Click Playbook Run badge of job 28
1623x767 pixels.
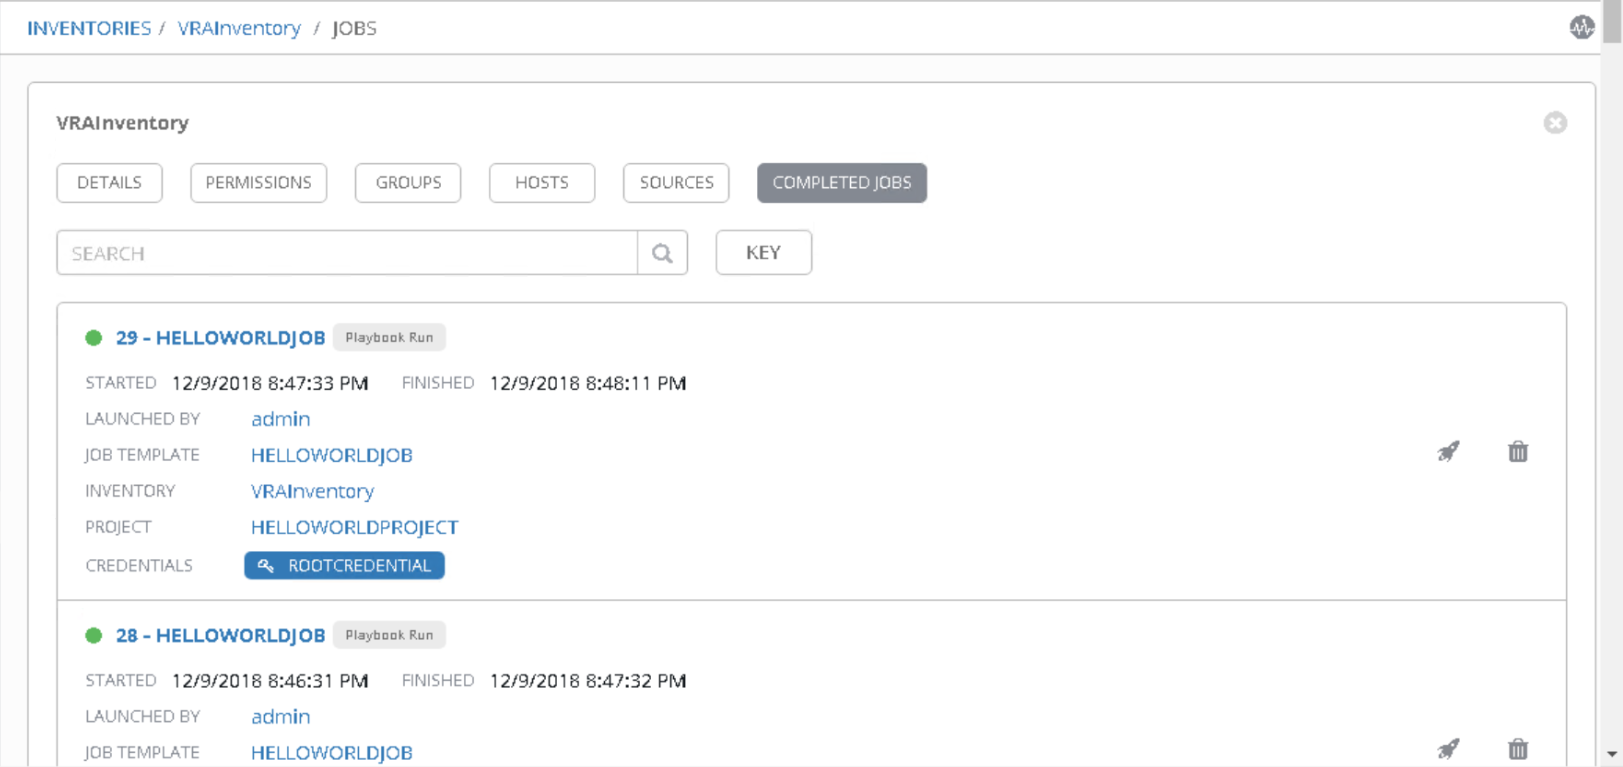click(389, 635)
